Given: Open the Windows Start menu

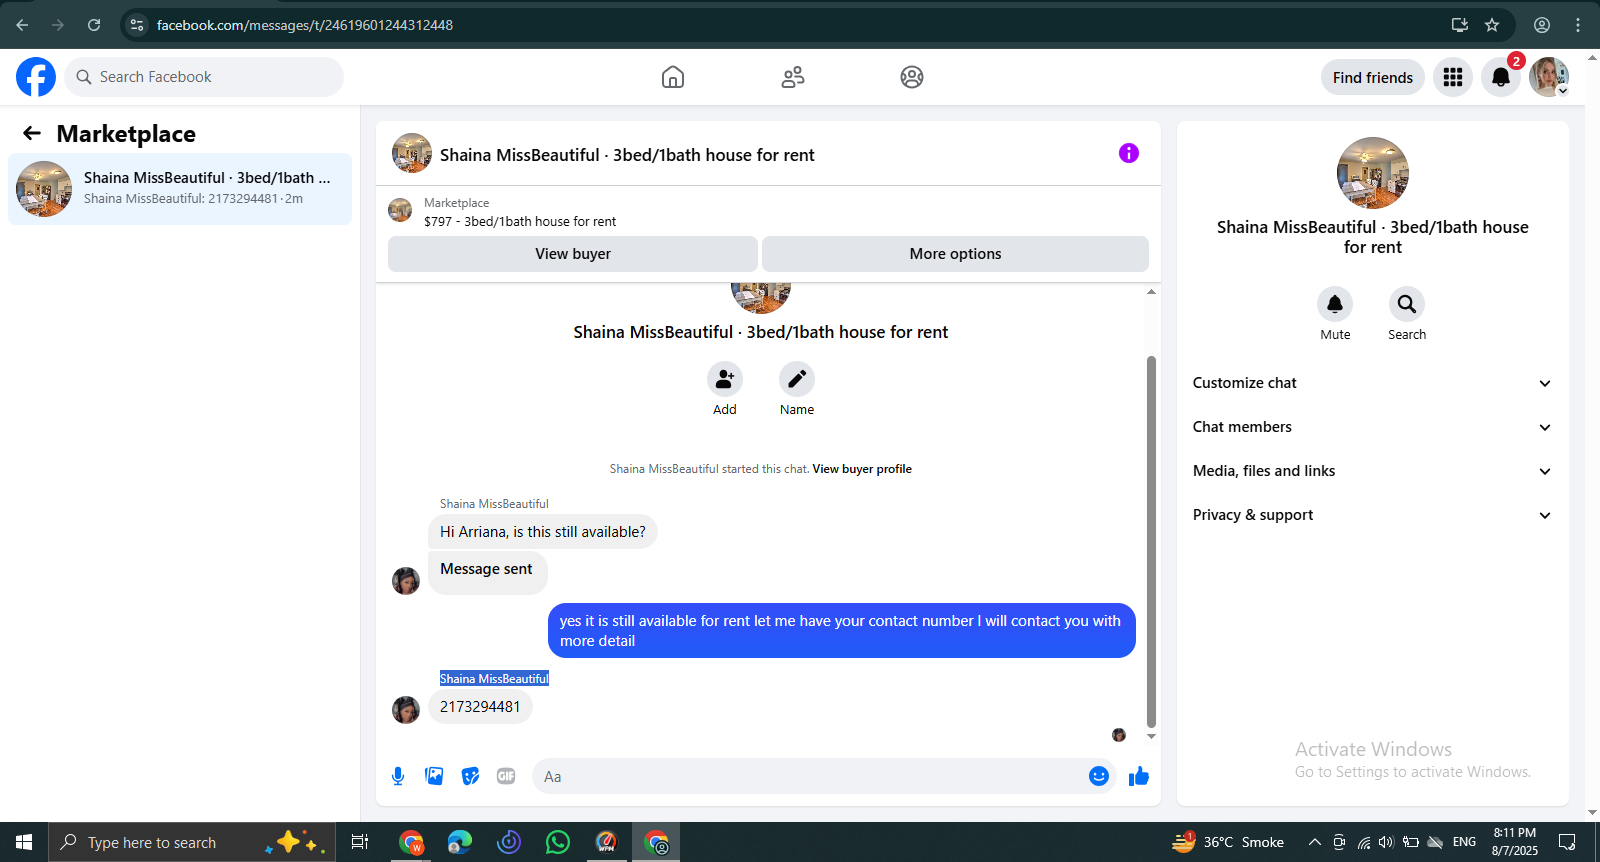Looking at the screenshot, I should (x=24, y=842).
